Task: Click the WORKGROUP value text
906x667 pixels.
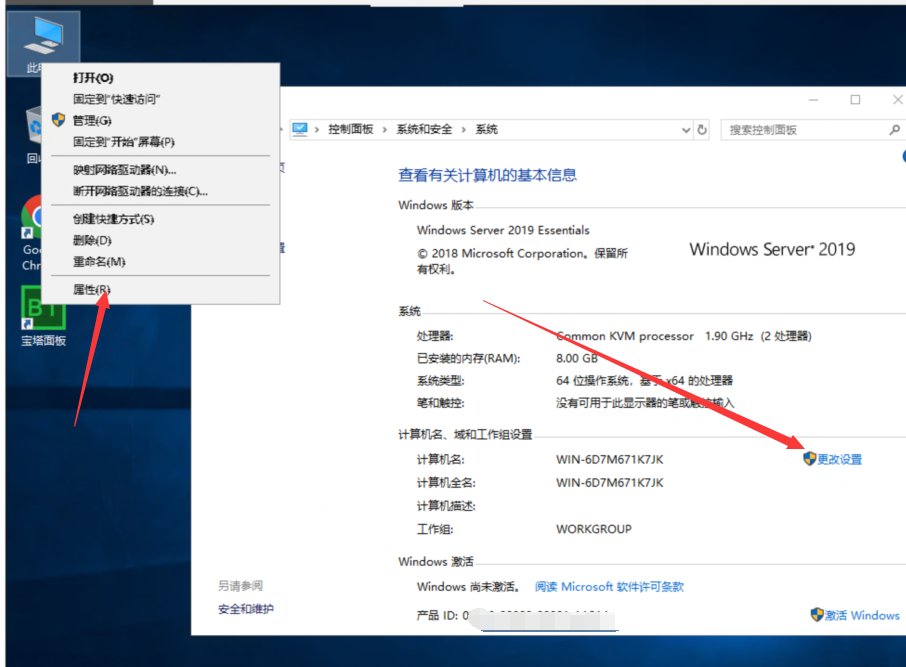Action: click(x=593, y=529)
